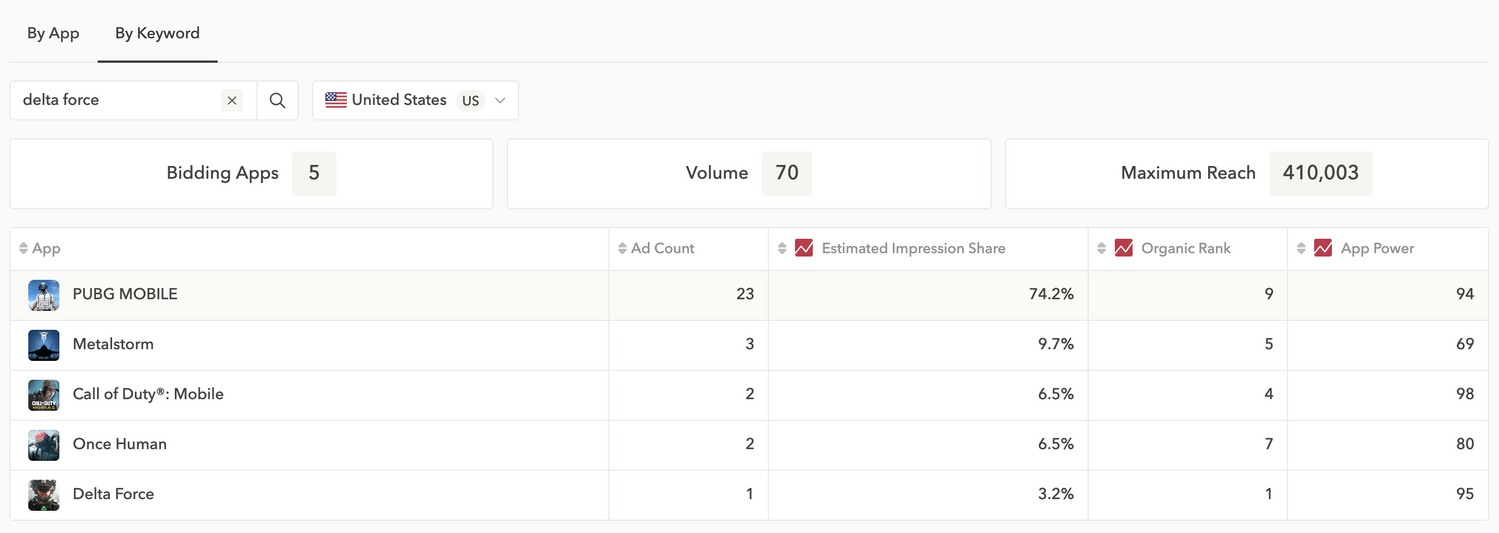Switch to the By App tab
The width and height of the screenshot is (1499, 533).
pos(53,33)
